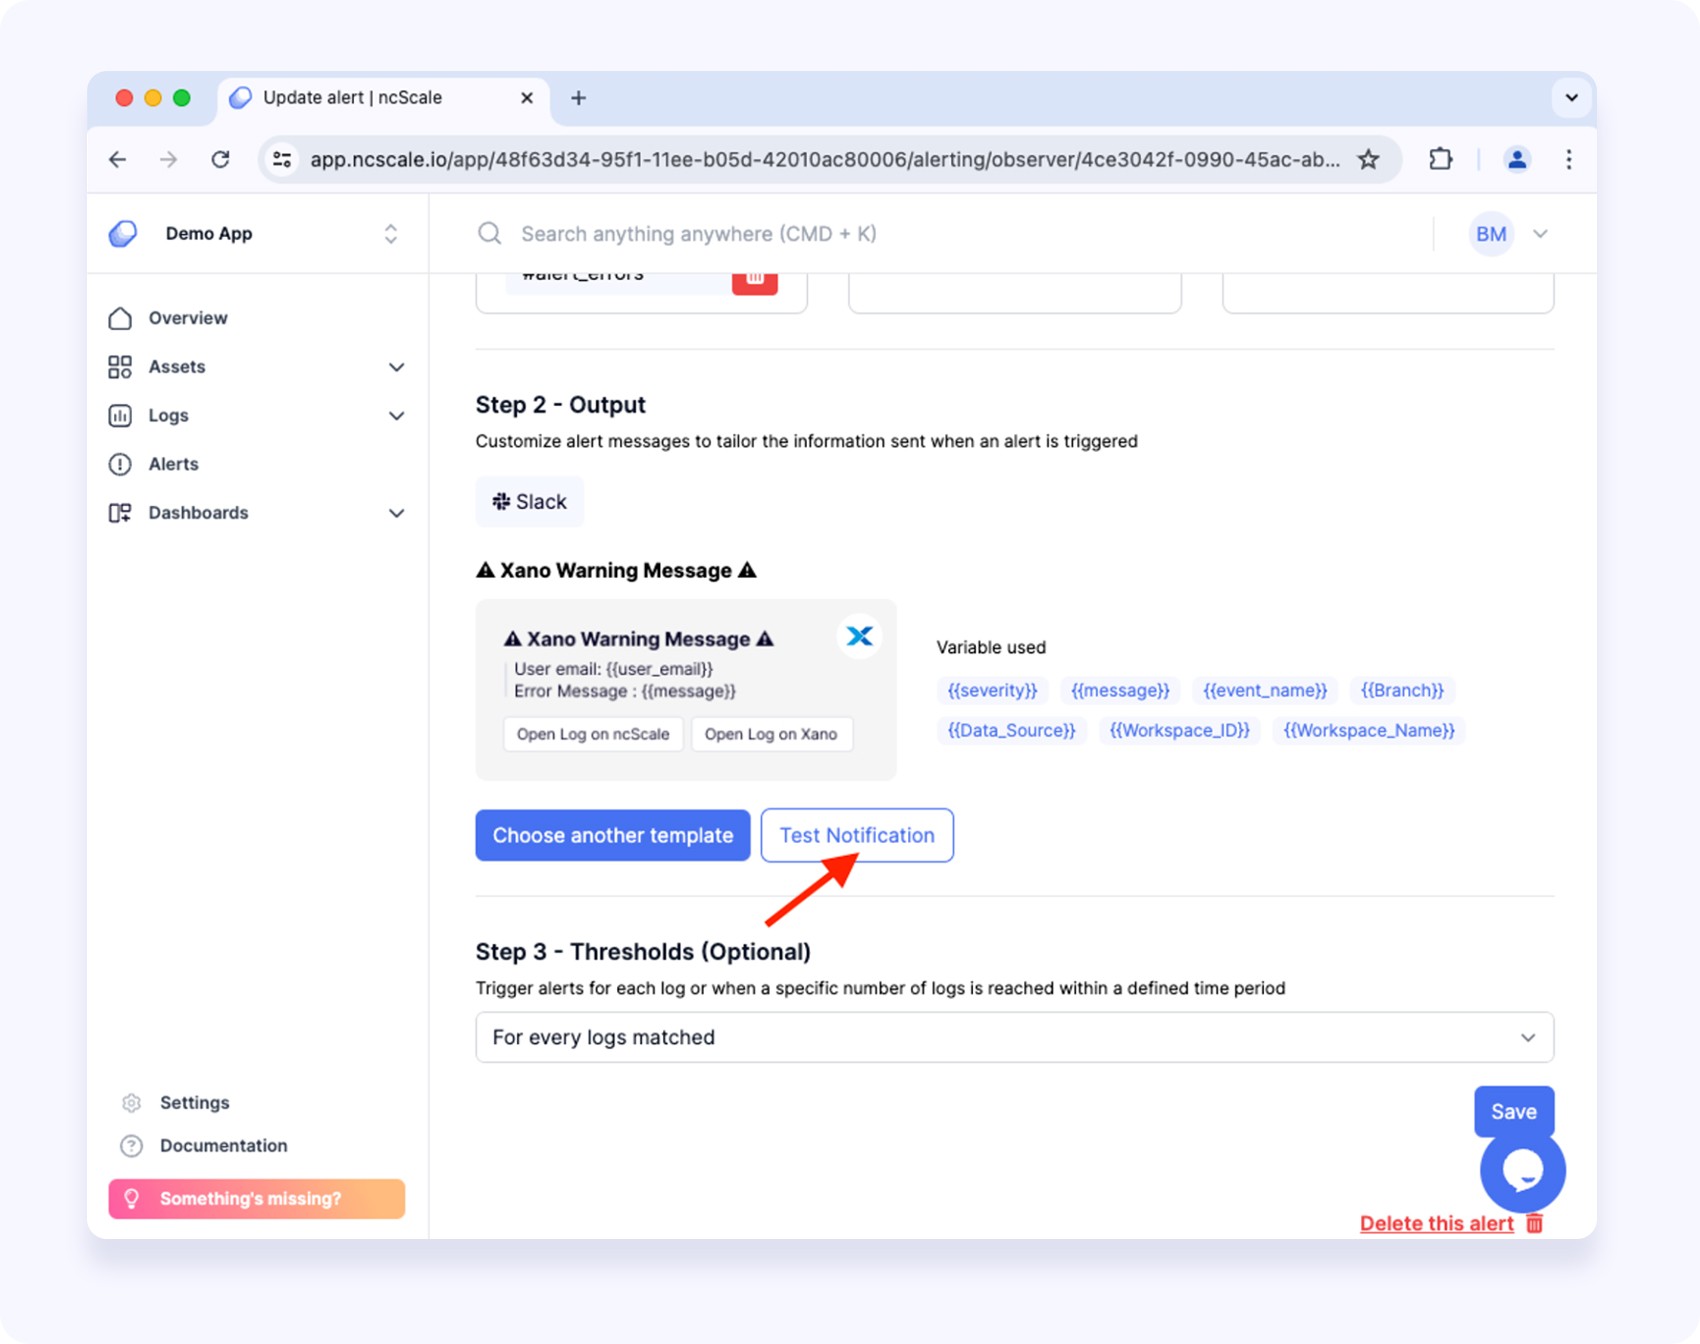Click the Overview house icon

(120, 318)
